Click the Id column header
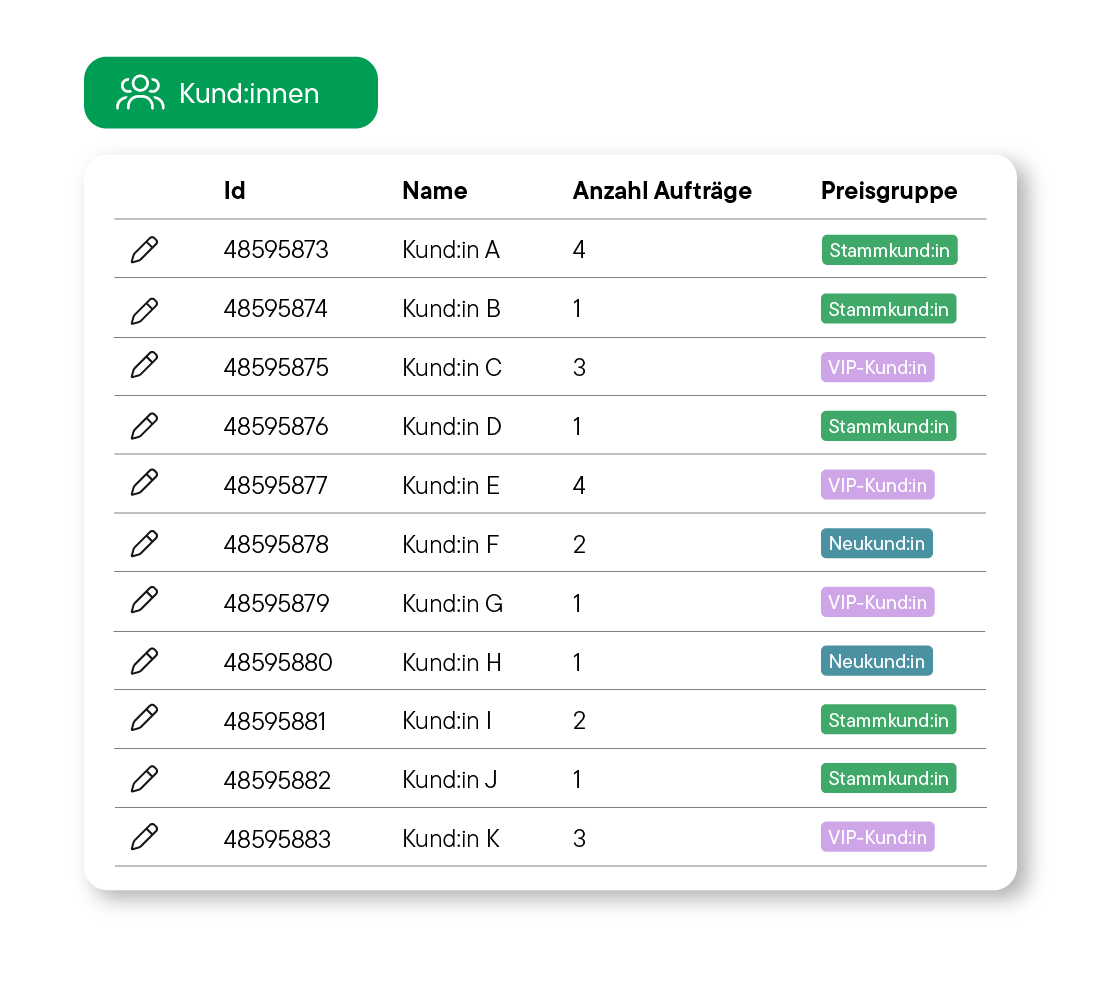The width and height of the screenshot is (1101, 1001). click(234, 190)
